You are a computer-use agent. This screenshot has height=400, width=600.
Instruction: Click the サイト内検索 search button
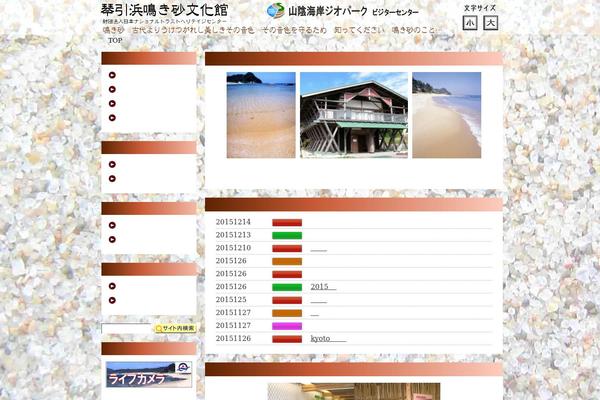click(x=175, y=328)
